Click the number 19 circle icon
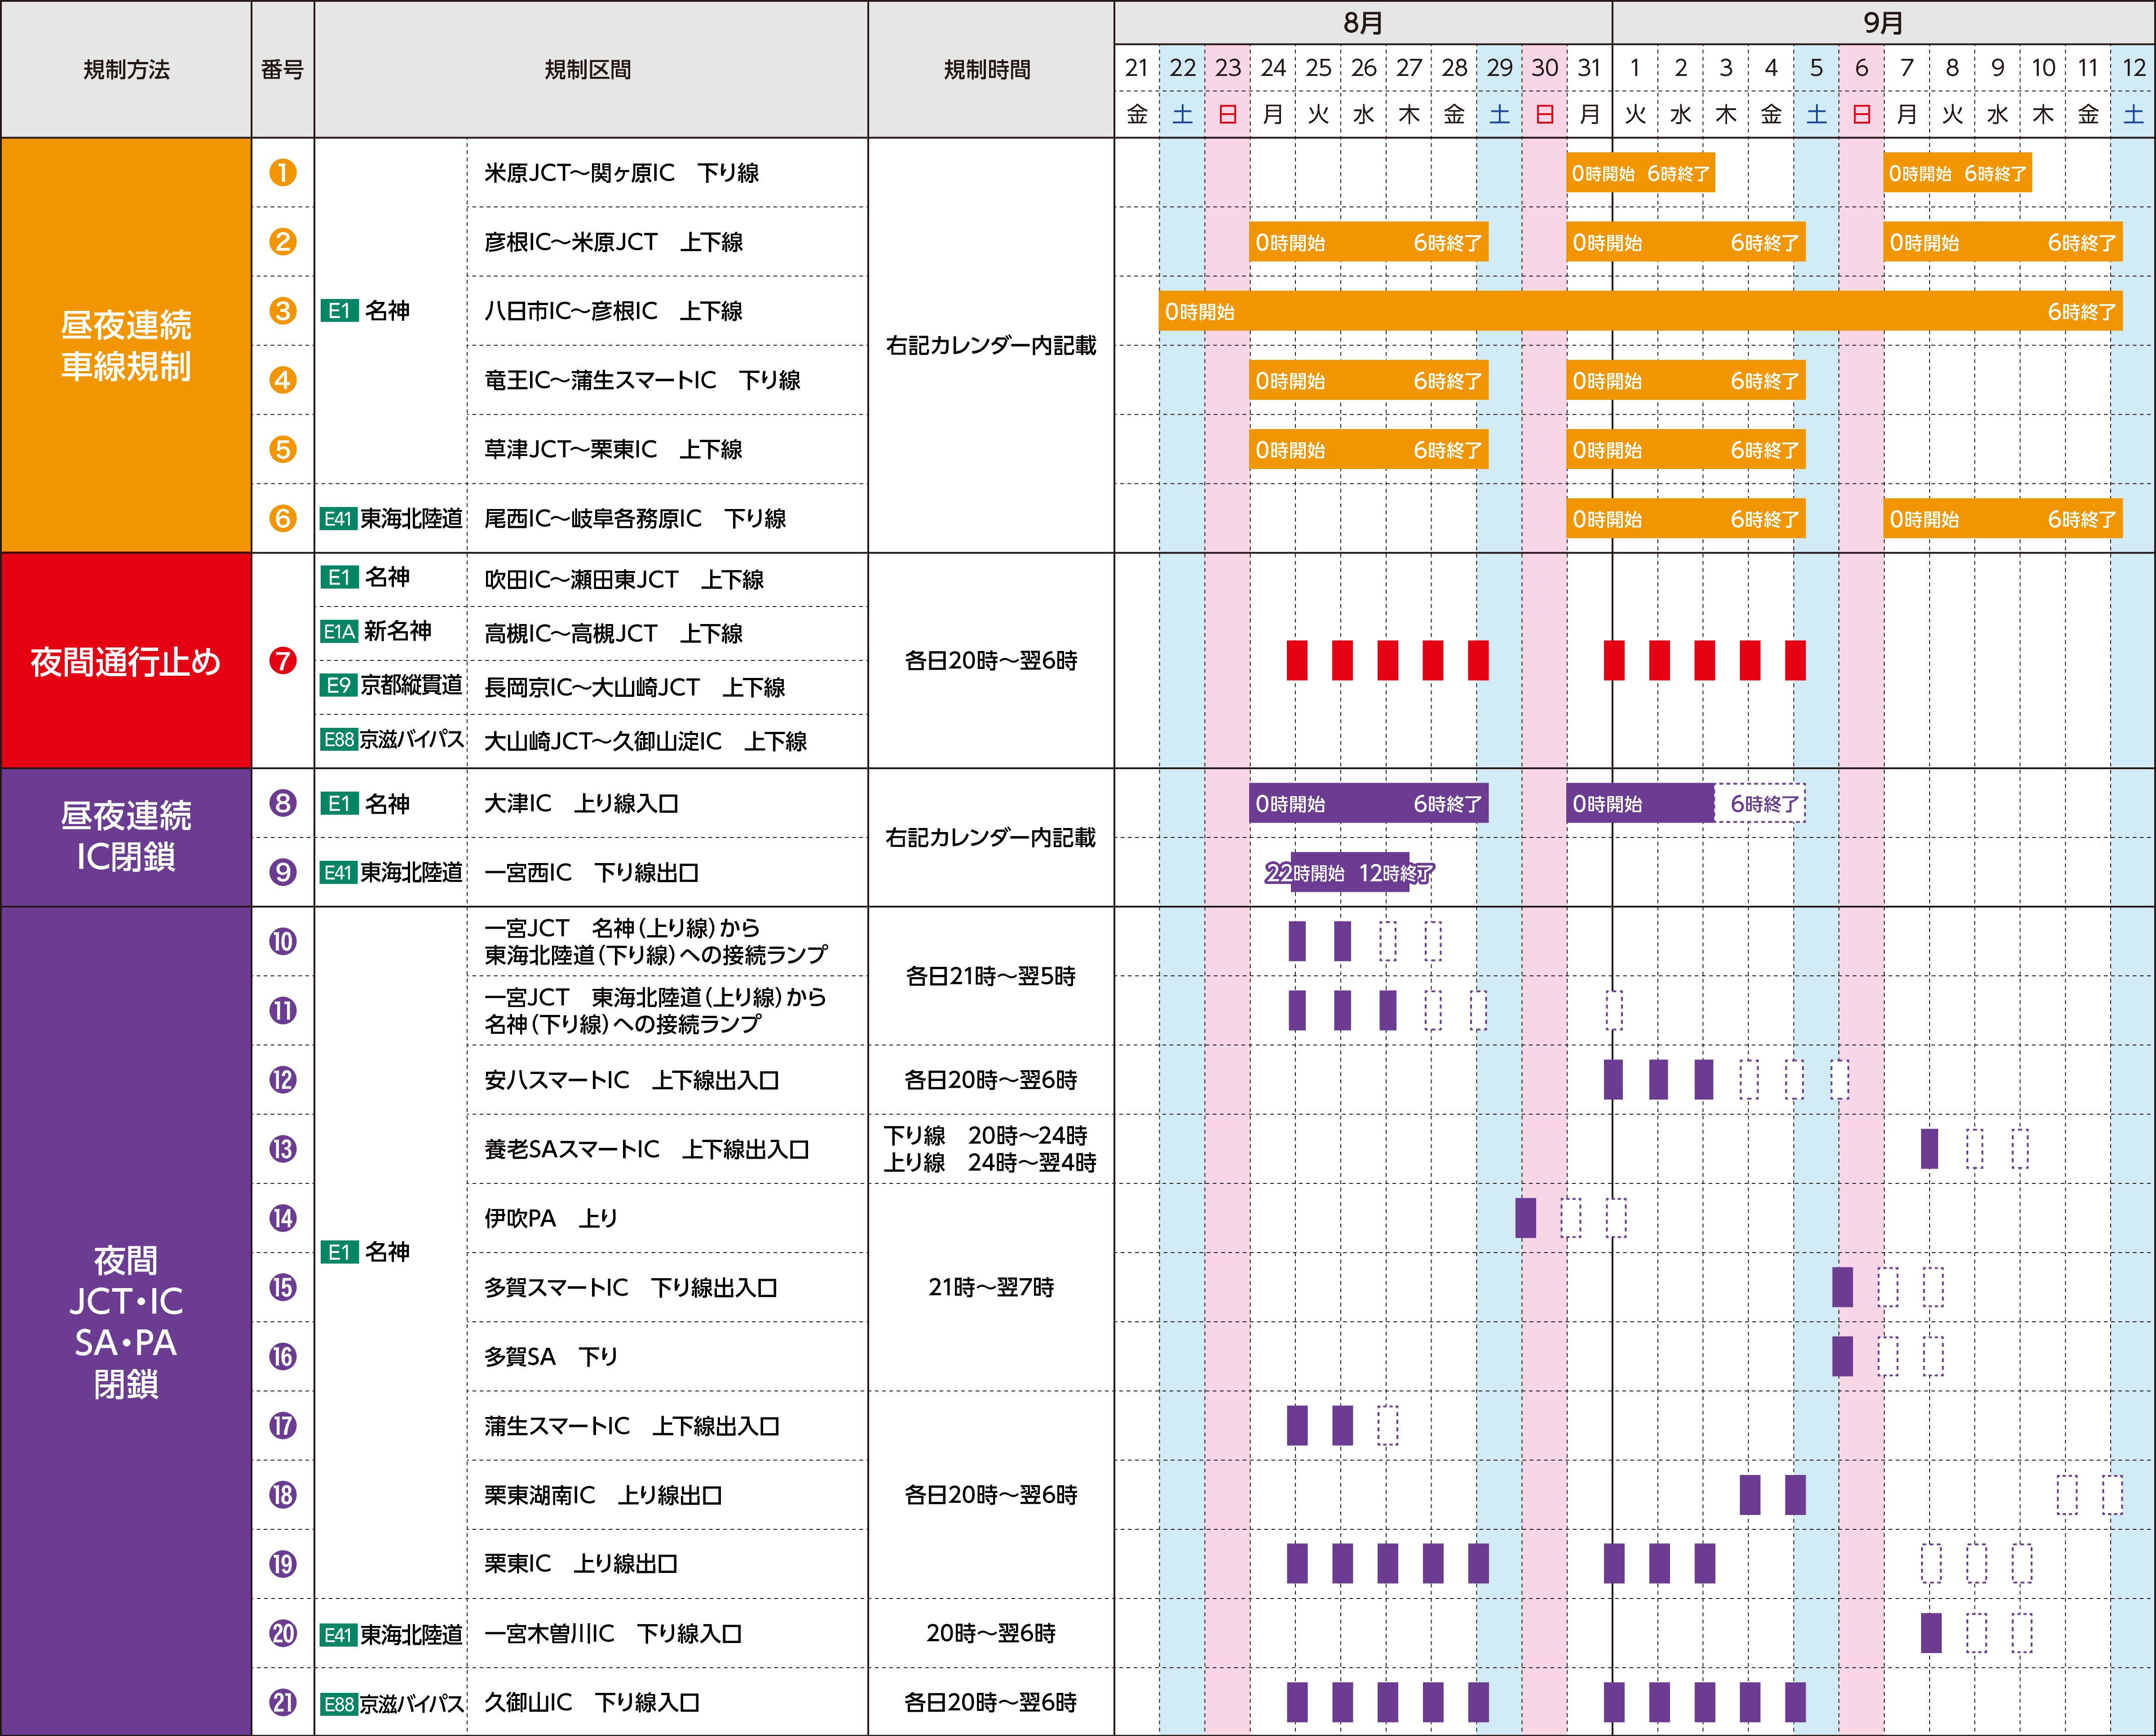The width and height of the screenshot is (2156, 1736). point(283,1564)
